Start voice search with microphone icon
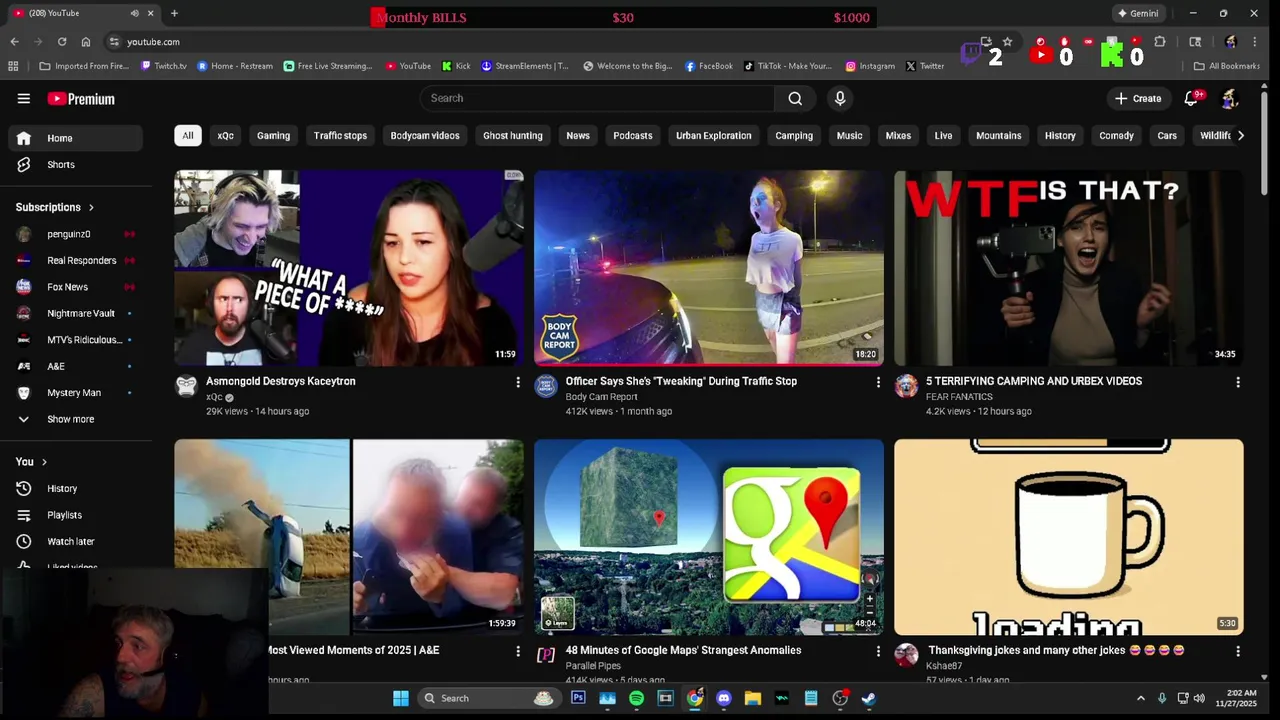 840,98
